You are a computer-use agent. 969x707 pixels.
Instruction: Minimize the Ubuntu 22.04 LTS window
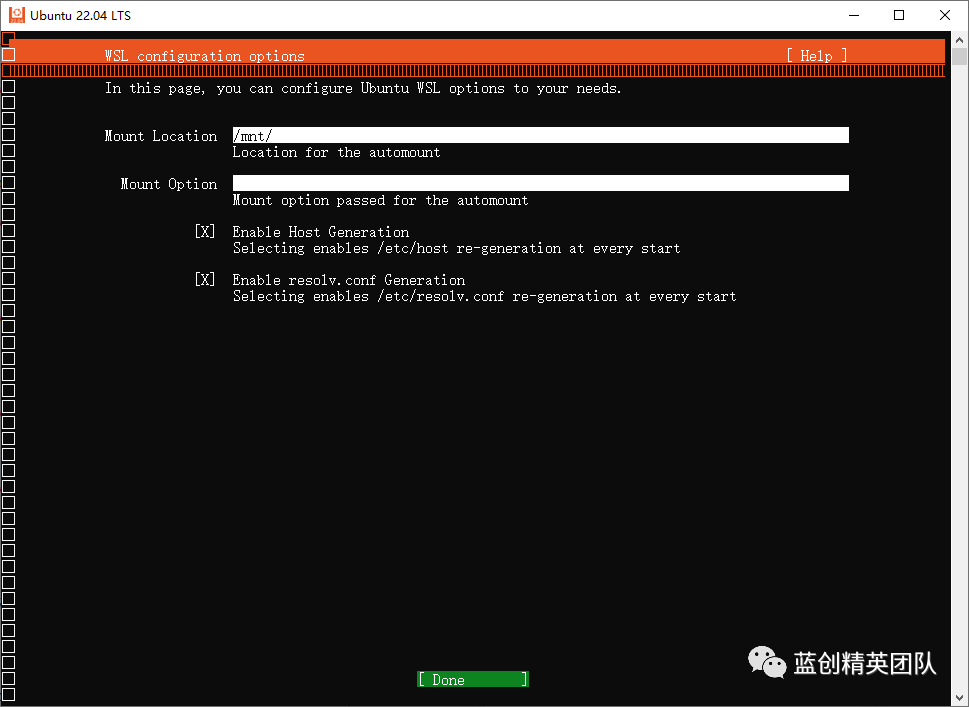coord(854,15)
